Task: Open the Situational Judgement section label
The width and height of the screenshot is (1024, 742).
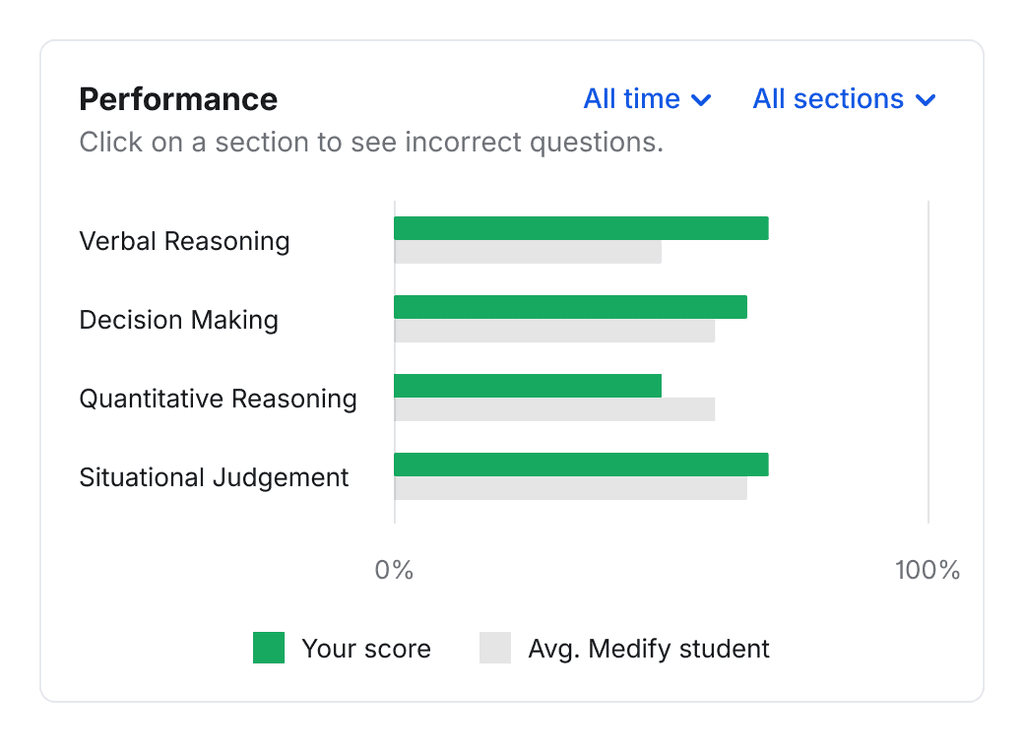Action: 214,478
